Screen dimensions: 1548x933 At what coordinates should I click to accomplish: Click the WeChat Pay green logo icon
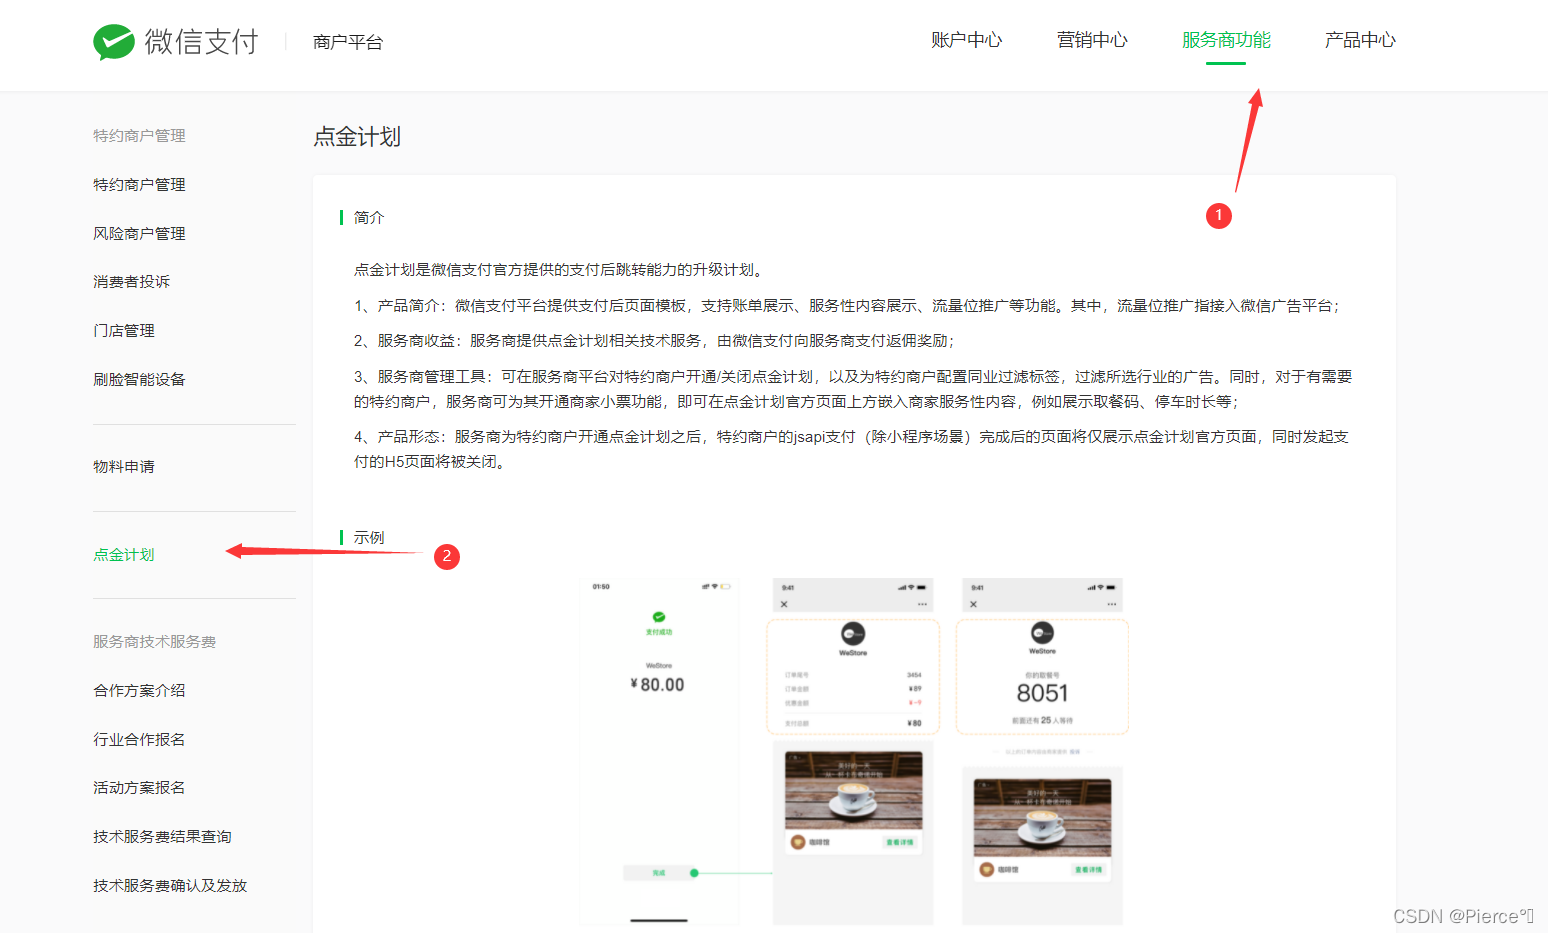[x=114, y=42]
